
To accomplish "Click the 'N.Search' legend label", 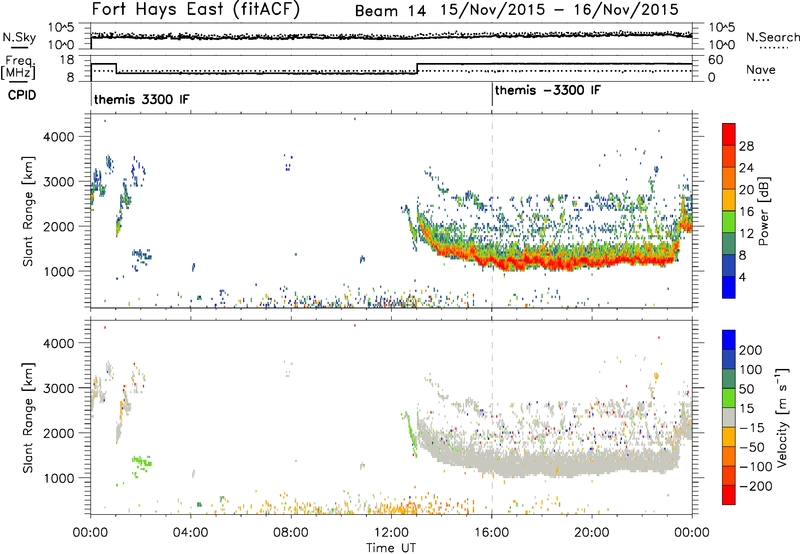I will (773, 37).
